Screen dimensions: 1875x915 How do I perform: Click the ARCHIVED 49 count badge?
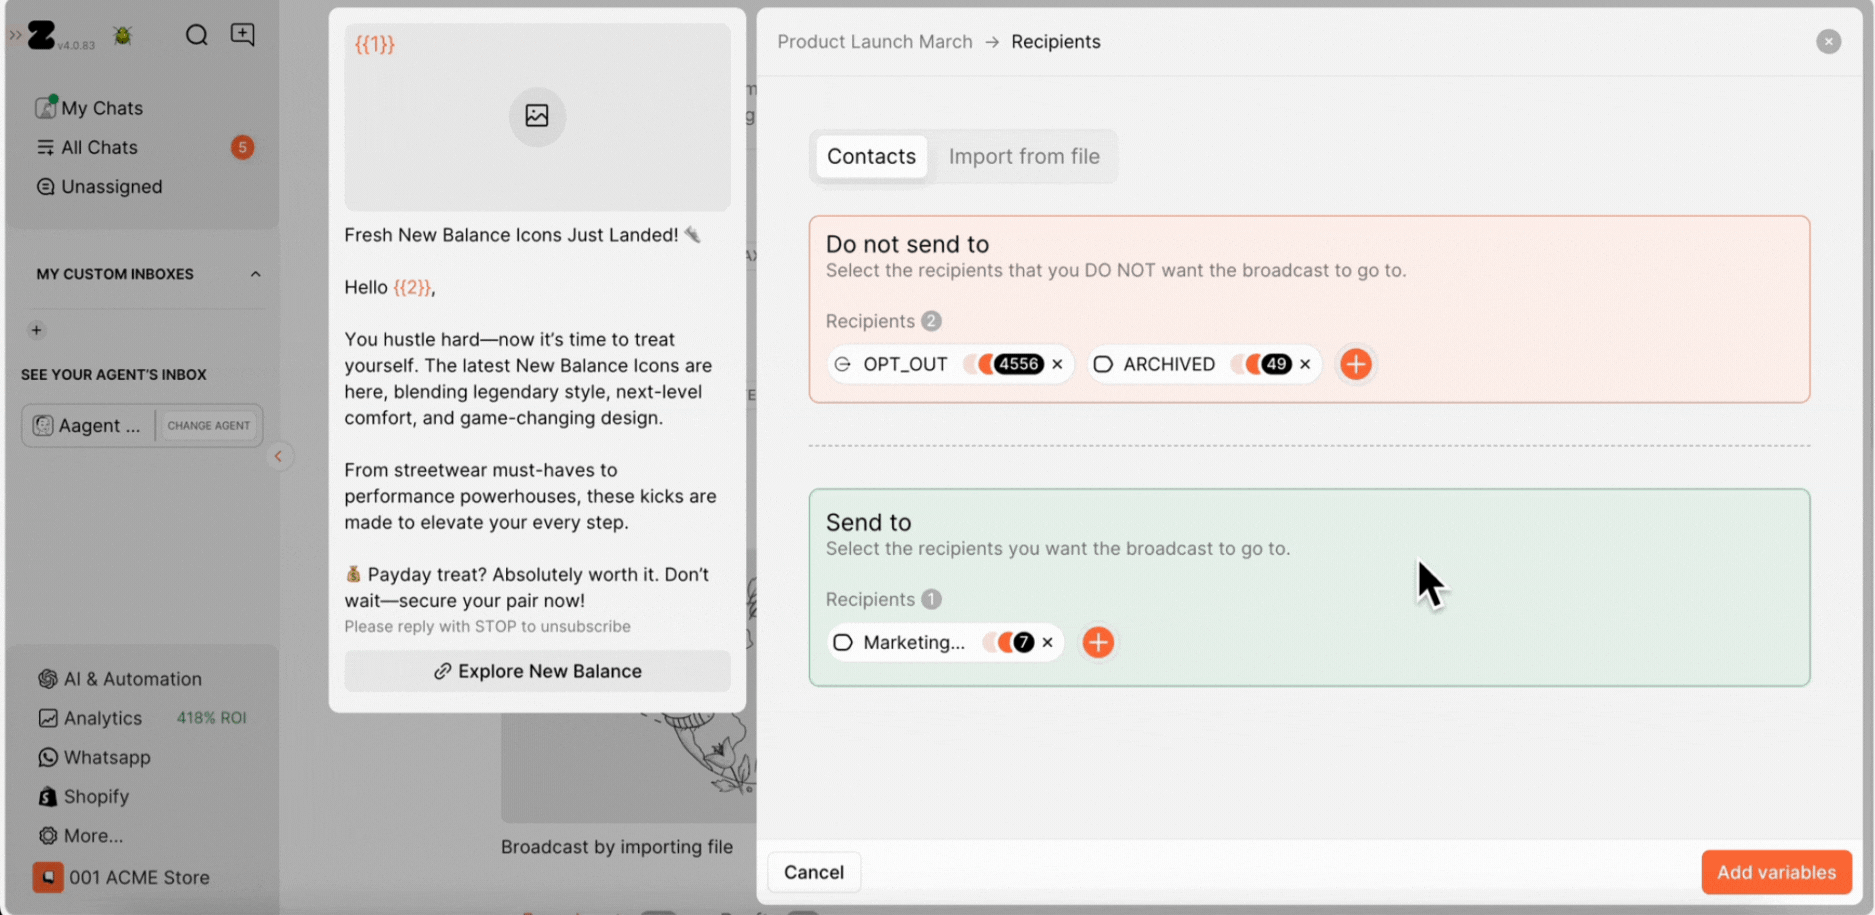tap(1275, 364)
